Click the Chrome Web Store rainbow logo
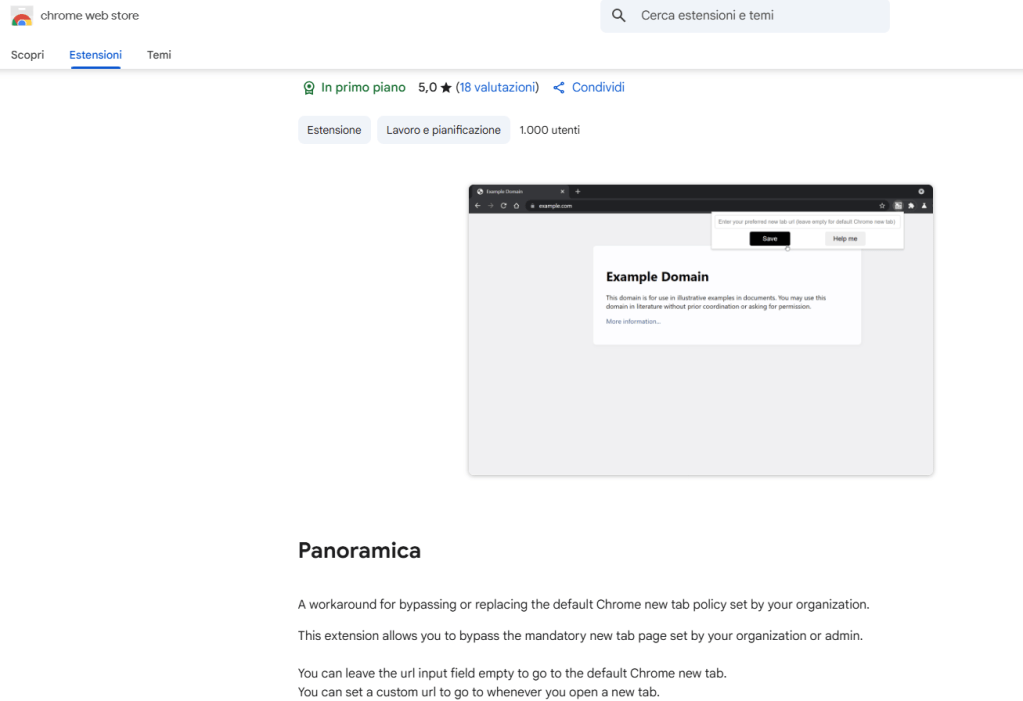The image size is (1023, 701). point(21,16)
